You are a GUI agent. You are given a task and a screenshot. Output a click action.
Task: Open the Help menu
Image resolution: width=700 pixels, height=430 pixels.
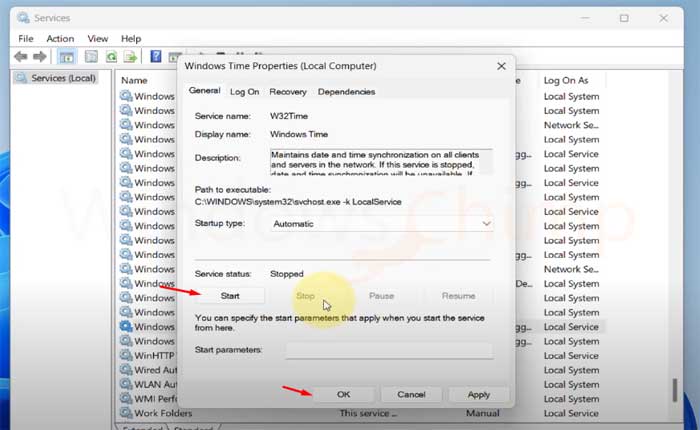click(x=131, y=39)
